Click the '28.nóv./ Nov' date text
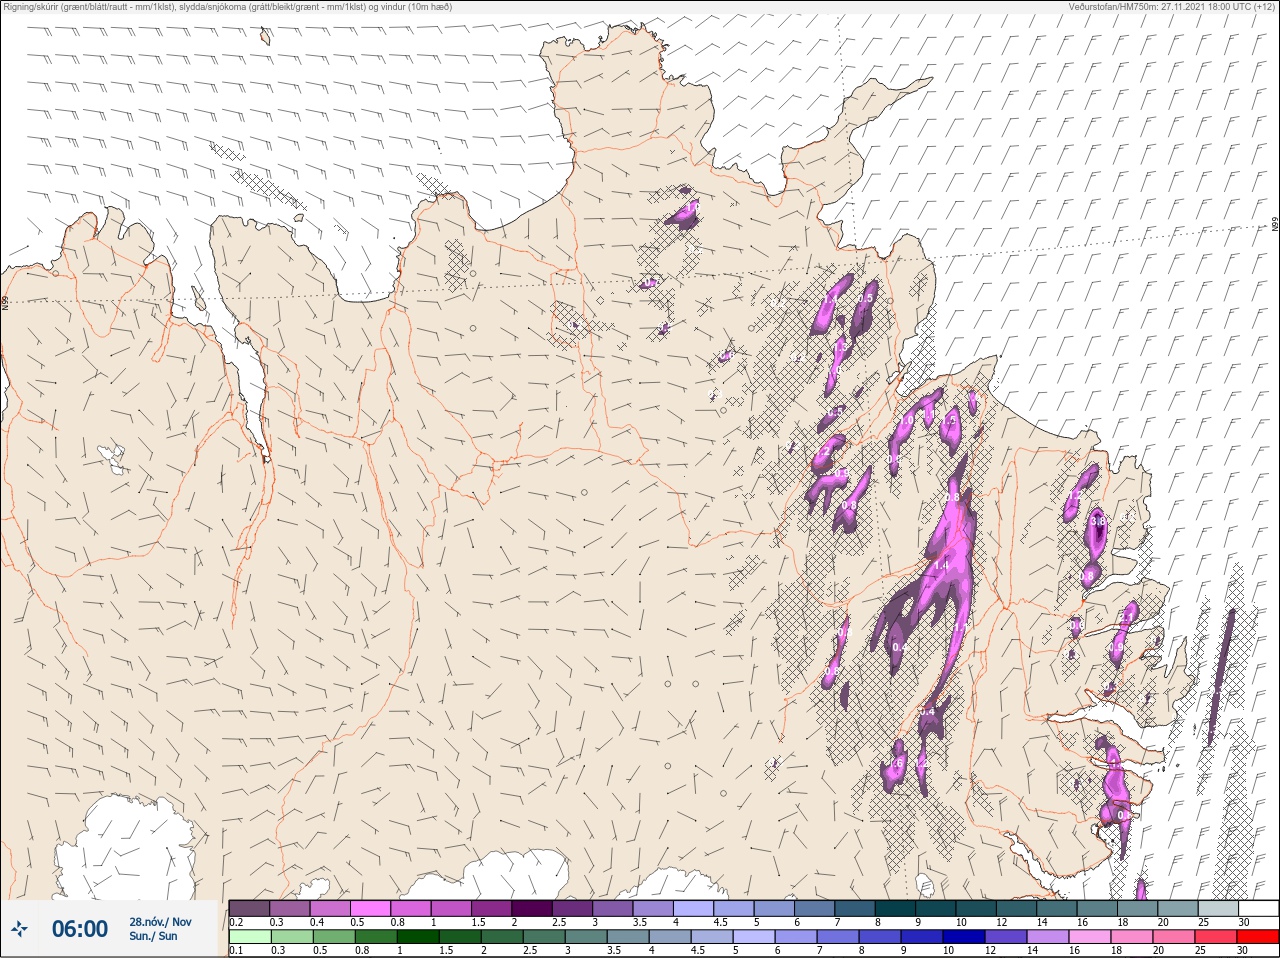 click(x=160, y=922)
